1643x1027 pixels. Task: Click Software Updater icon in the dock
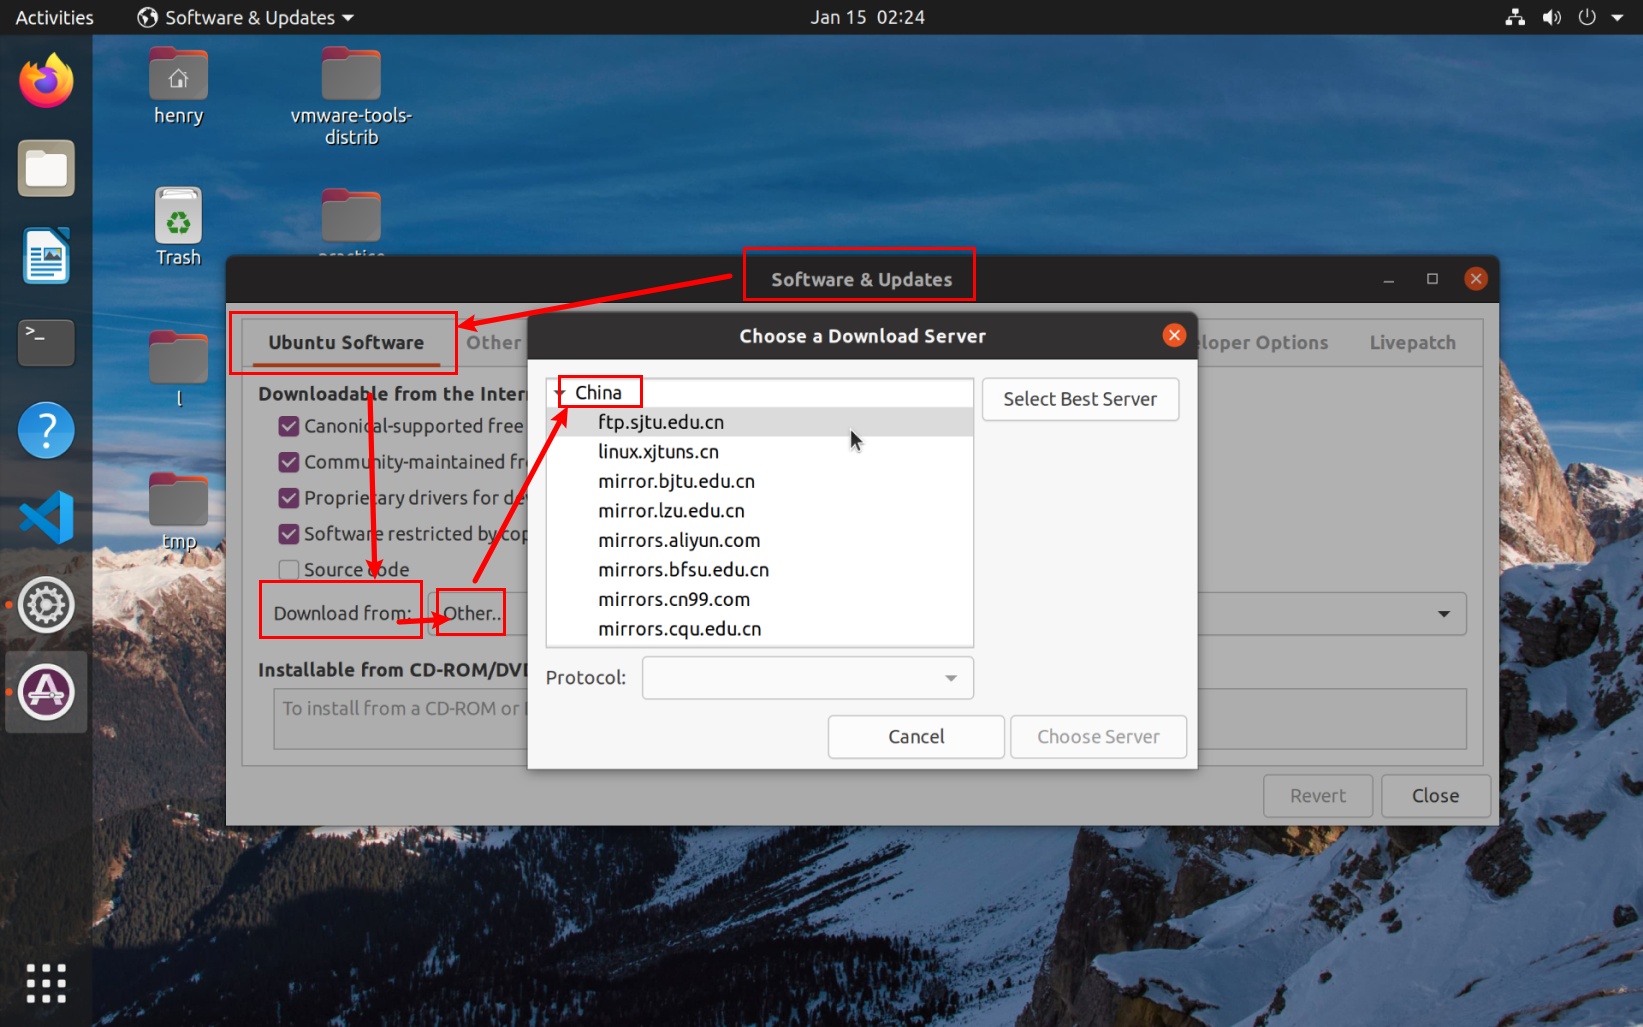46,692
